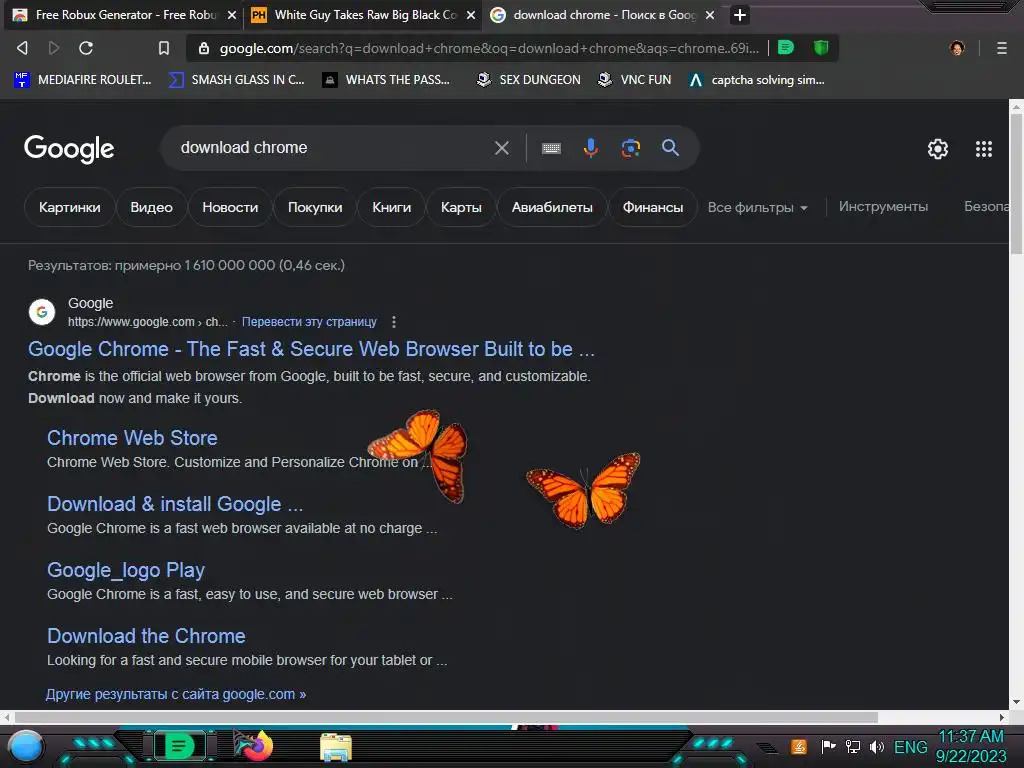Click the magnifier search button

pyautogui.click(x=670, y=148)
